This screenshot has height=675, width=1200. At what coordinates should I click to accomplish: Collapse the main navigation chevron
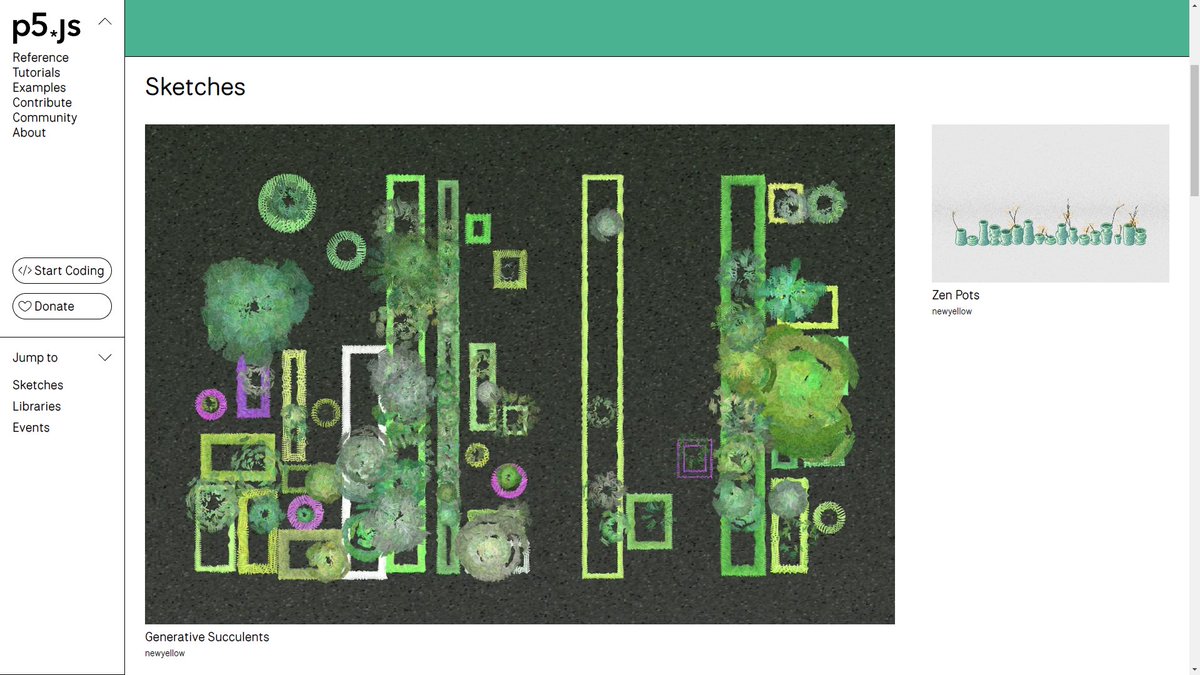pos(104,22)
